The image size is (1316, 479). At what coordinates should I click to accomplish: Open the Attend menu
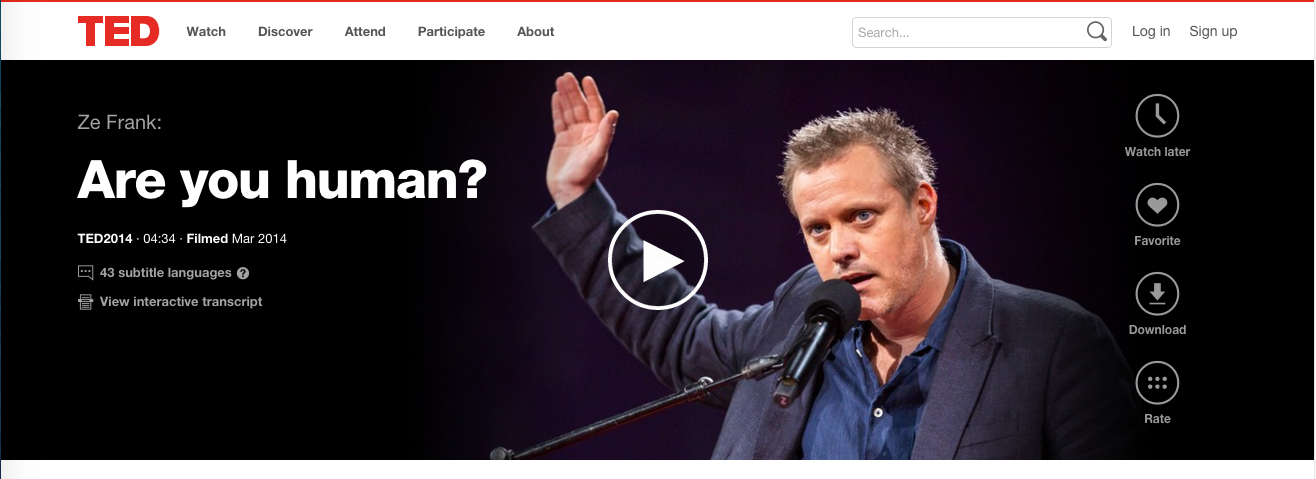click(365, 32)
